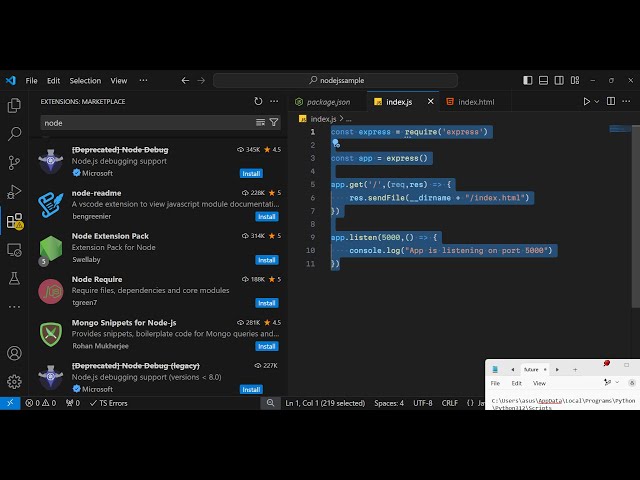The width and height of the screenshot is (640, 480).
Task: Open the Search view in activity bar
Action: [x=14, y=133]
